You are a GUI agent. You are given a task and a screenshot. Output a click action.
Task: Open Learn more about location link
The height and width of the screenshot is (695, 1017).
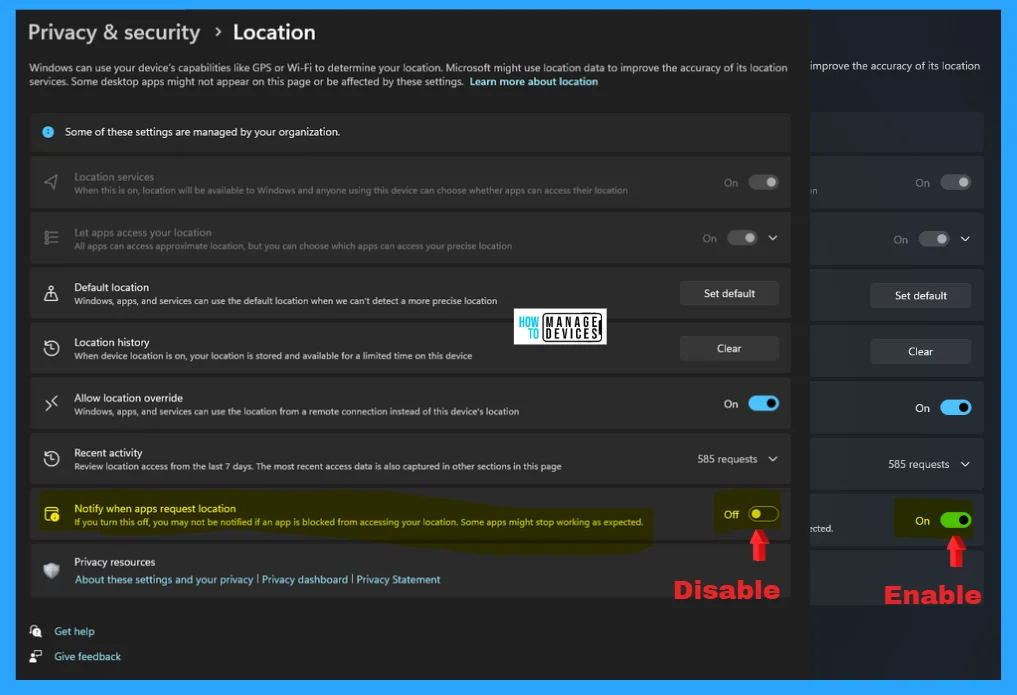[x=534, y=82]
